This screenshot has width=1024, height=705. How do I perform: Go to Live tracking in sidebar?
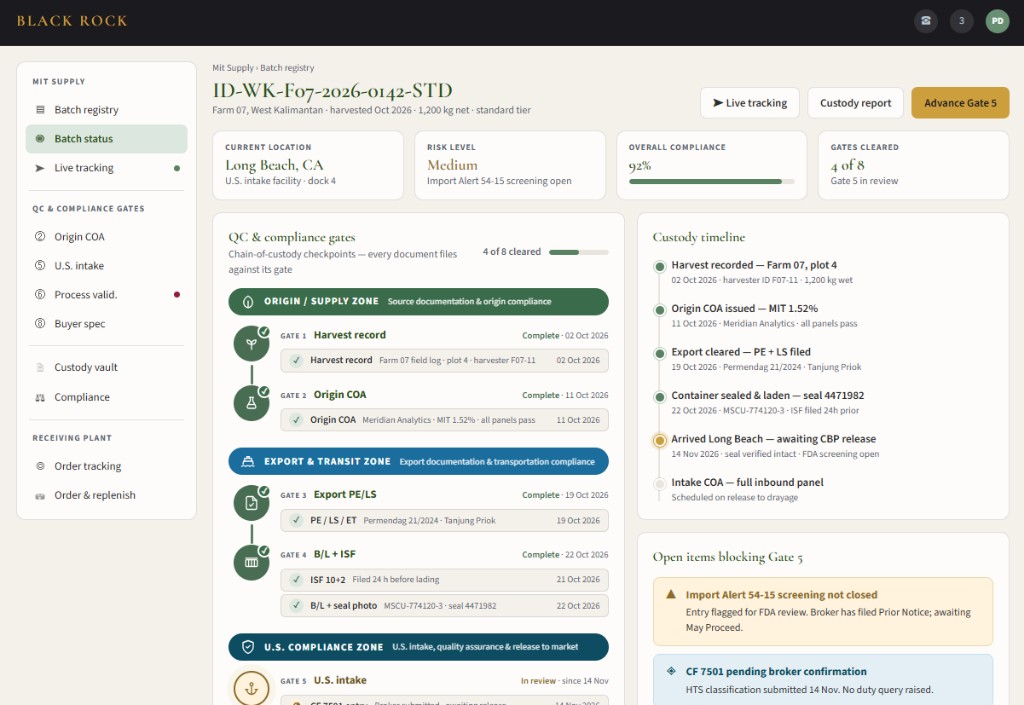[x=106, y=168]
